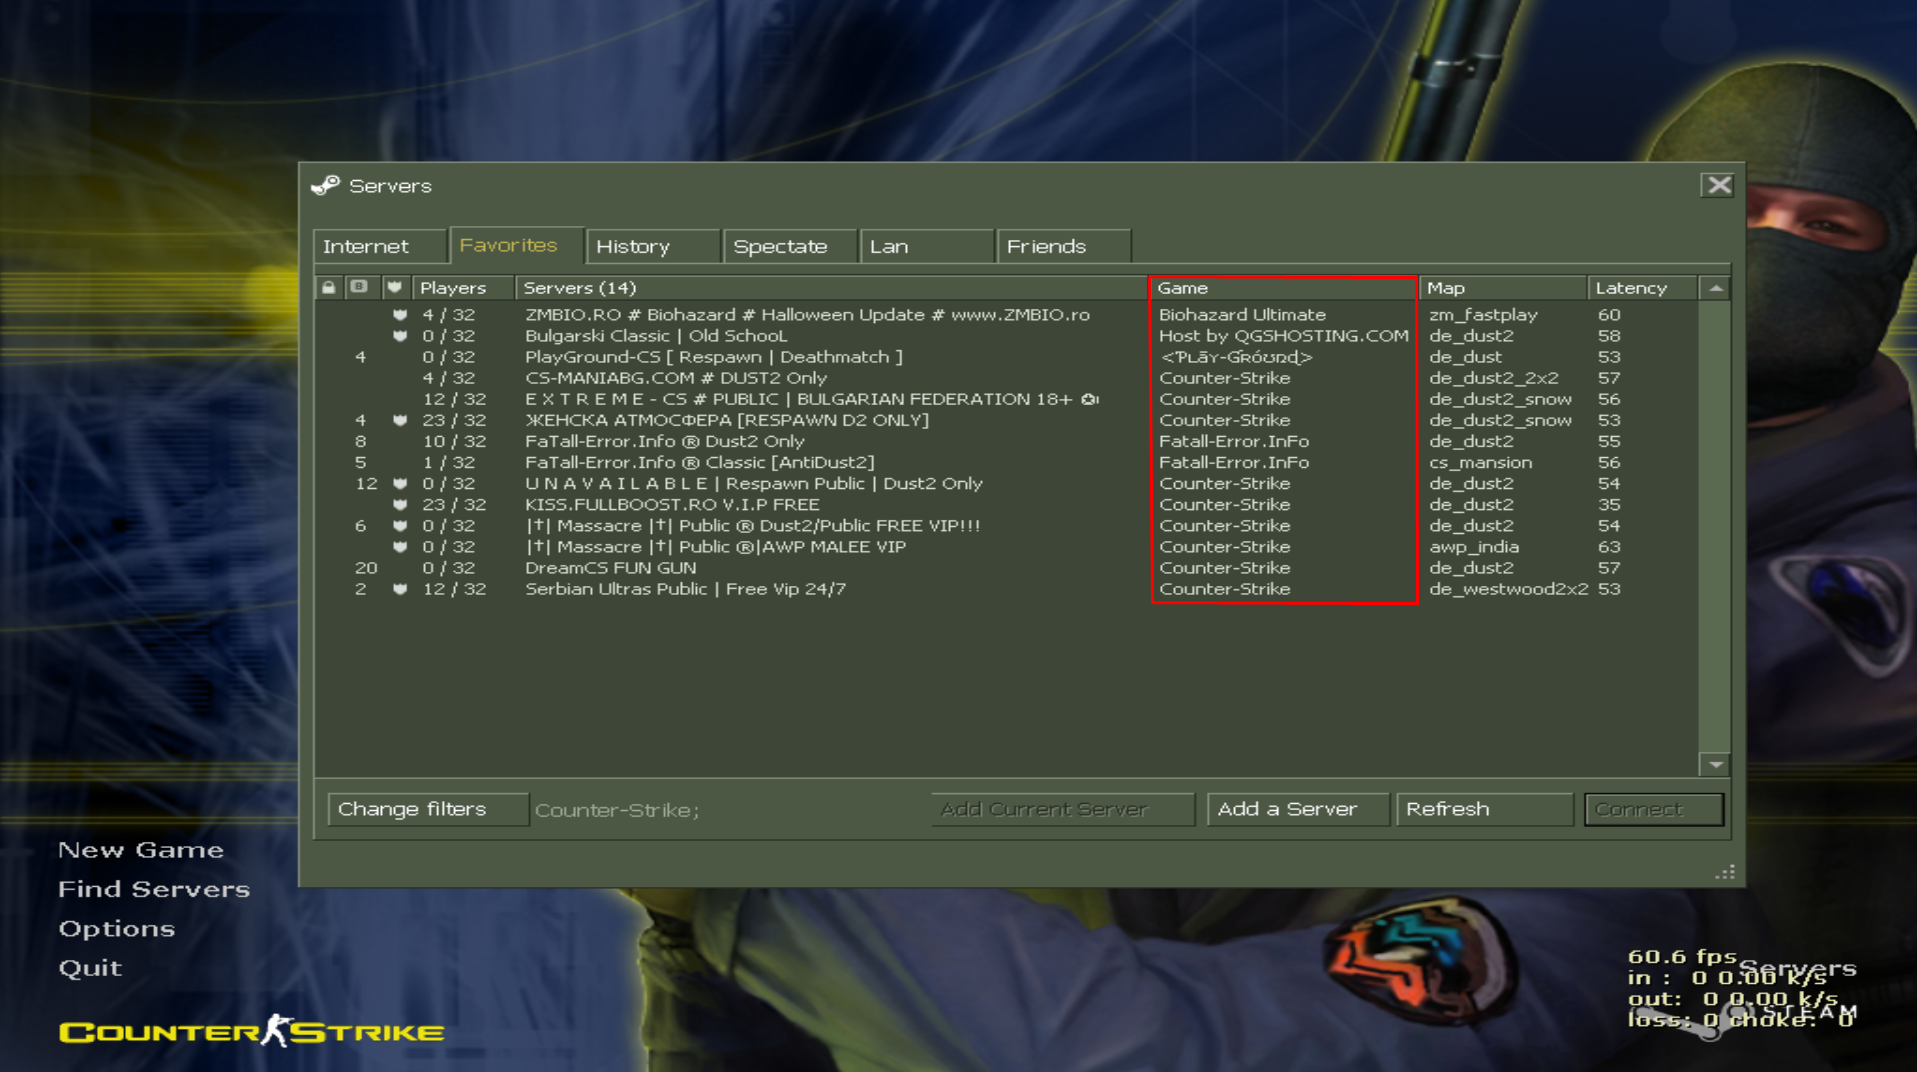The width and height of the screenshot is (1917, 1072).
Task: Click the scrollbar up arrow
Action: (1716, 288)
